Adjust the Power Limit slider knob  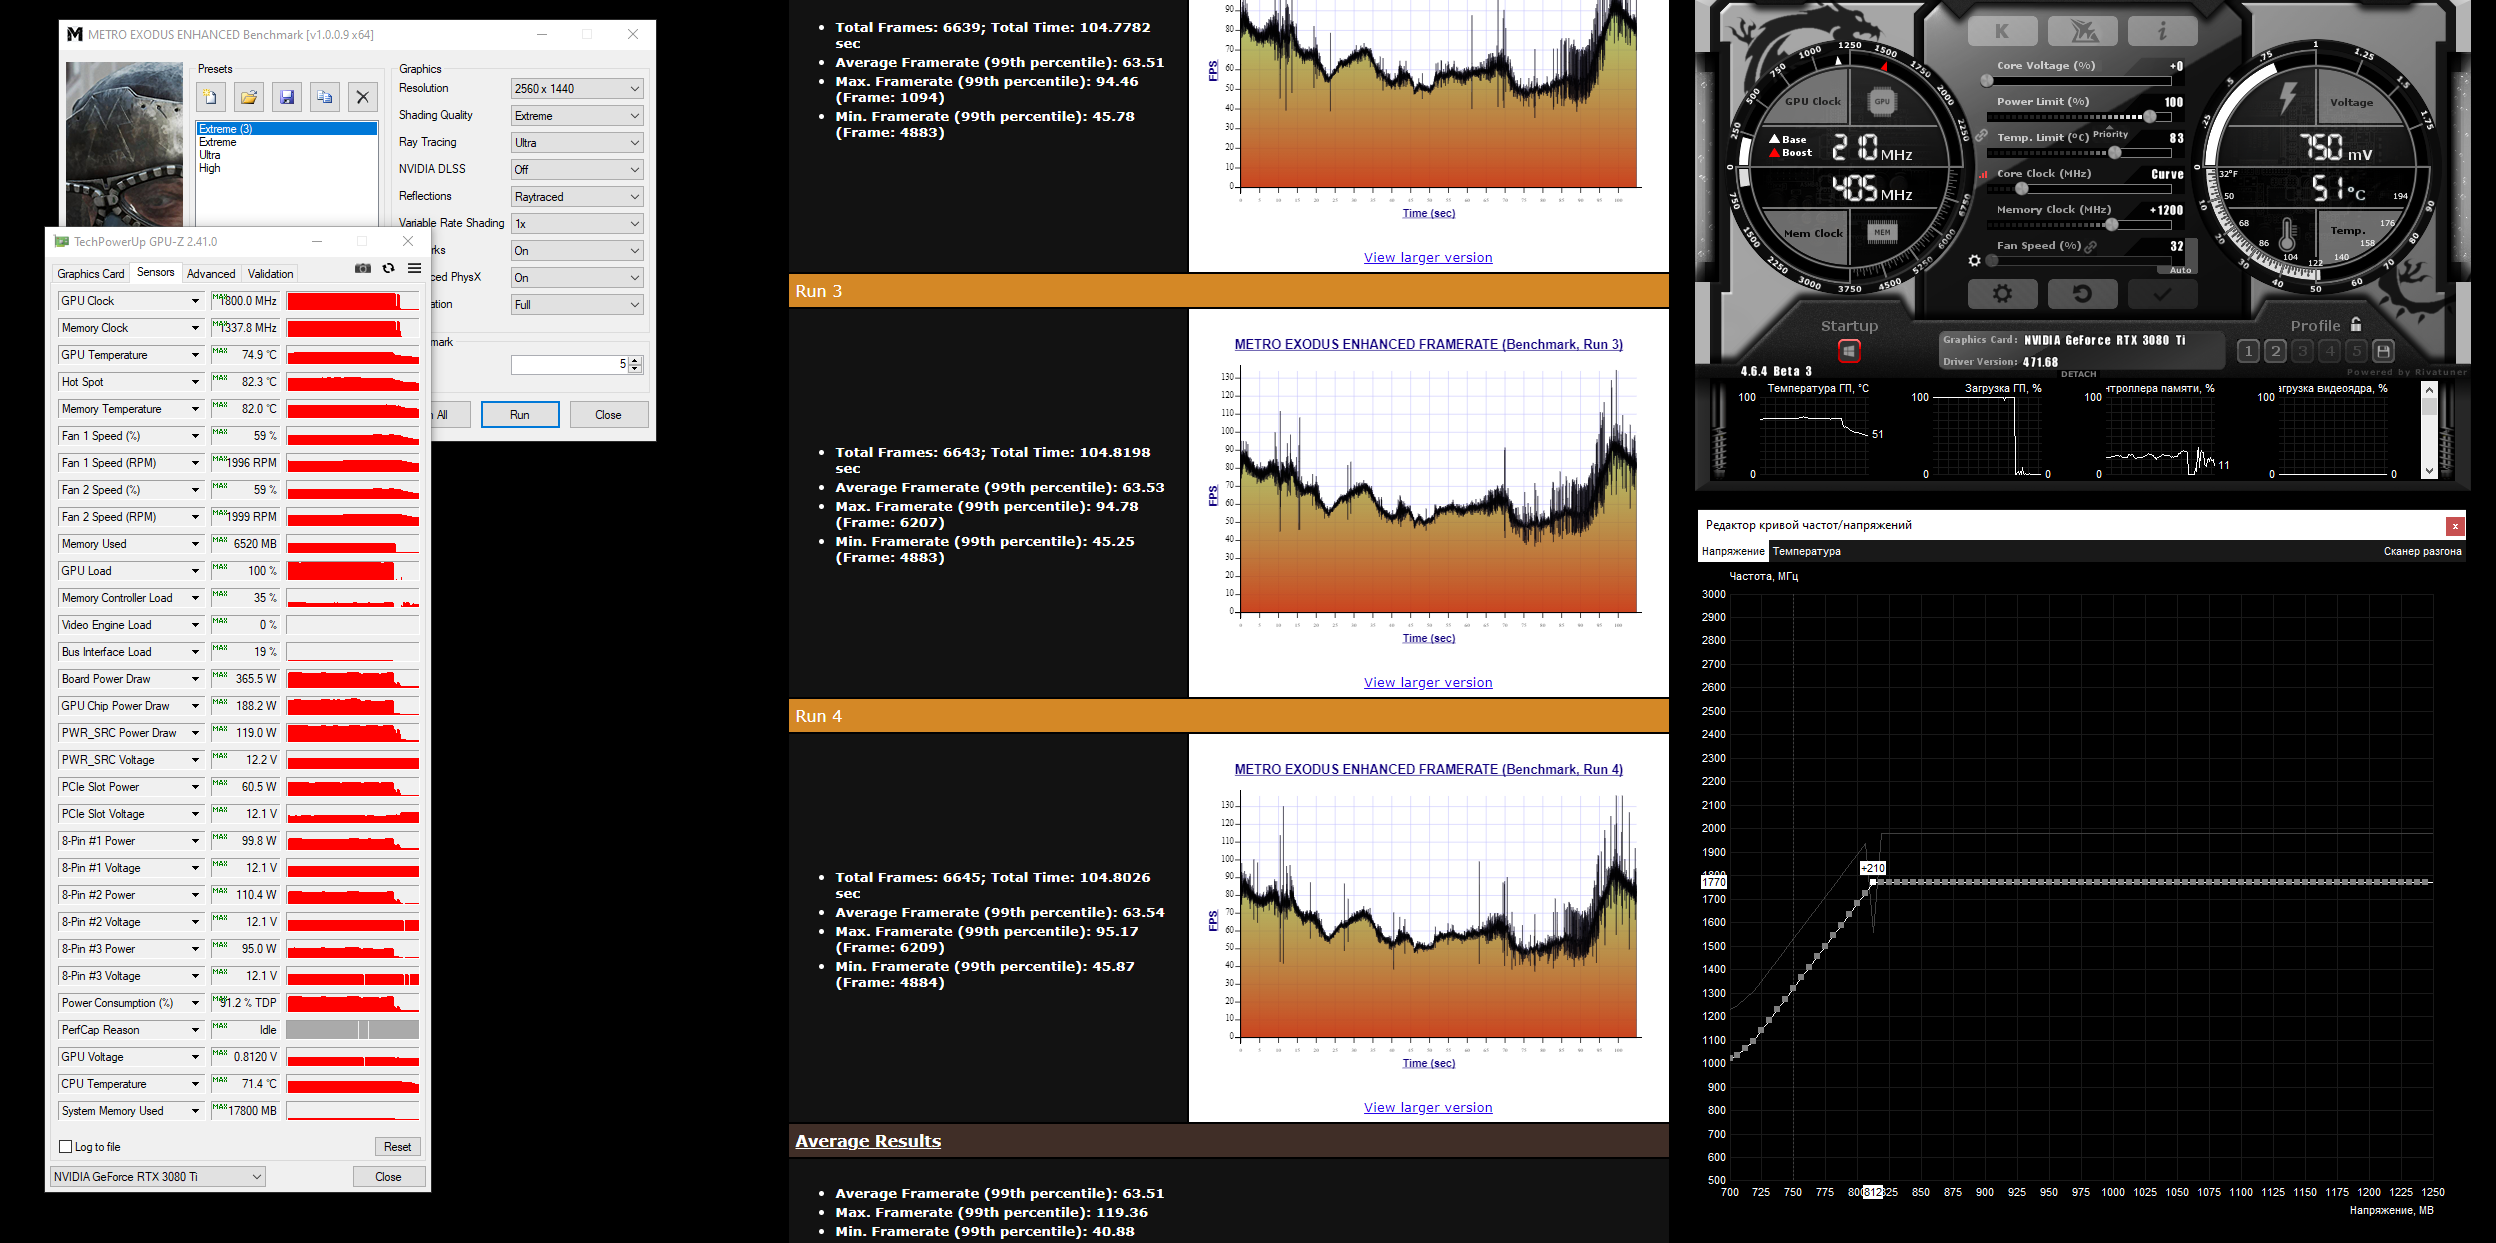click(2149, 117)
